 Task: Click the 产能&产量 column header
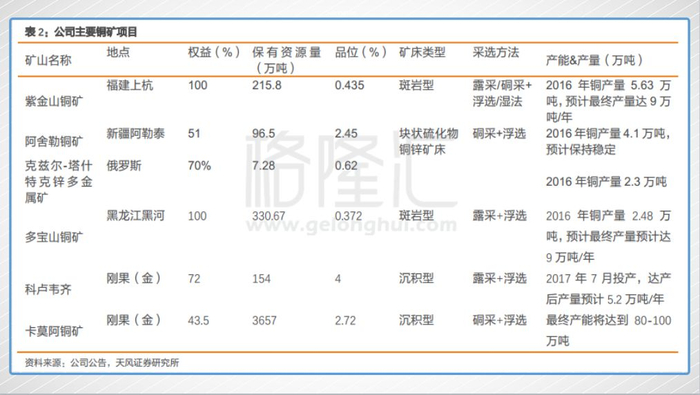tap(594, 60)
